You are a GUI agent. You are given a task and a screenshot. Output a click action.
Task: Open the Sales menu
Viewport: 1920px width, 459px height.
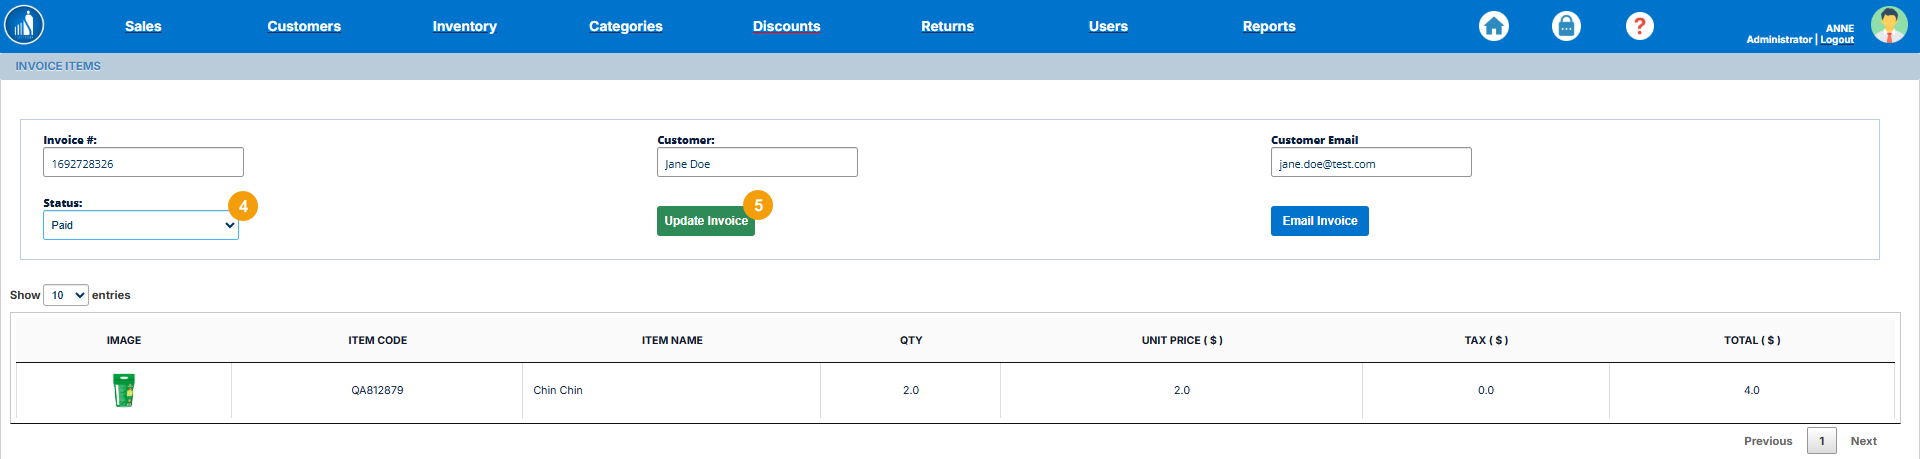pos(143,26)
